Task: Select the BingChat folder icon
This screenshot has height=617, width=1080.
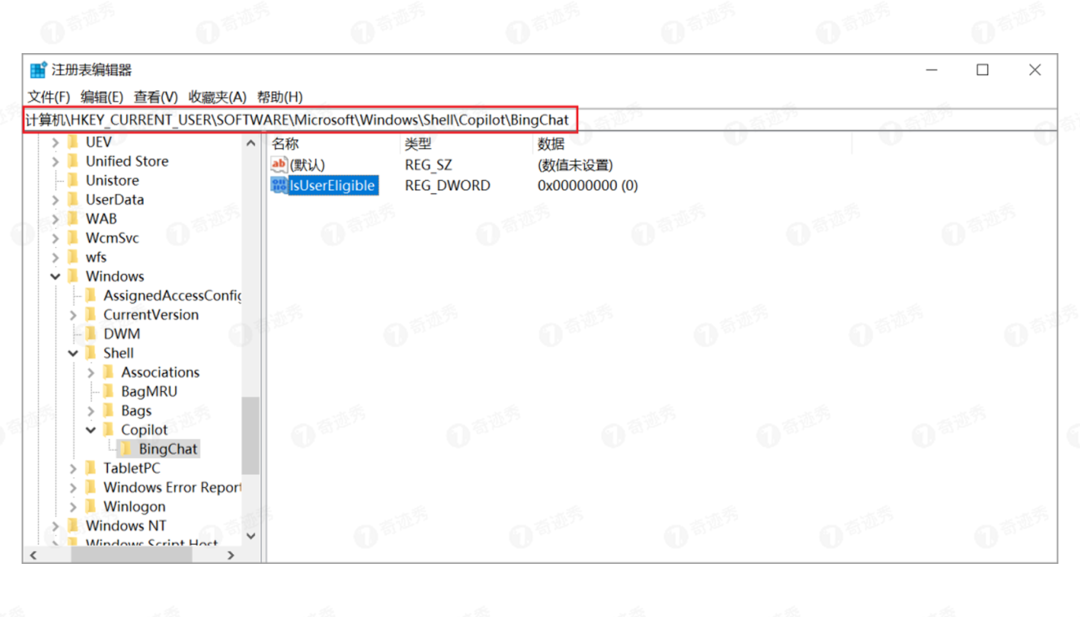Action: (127, 449)
